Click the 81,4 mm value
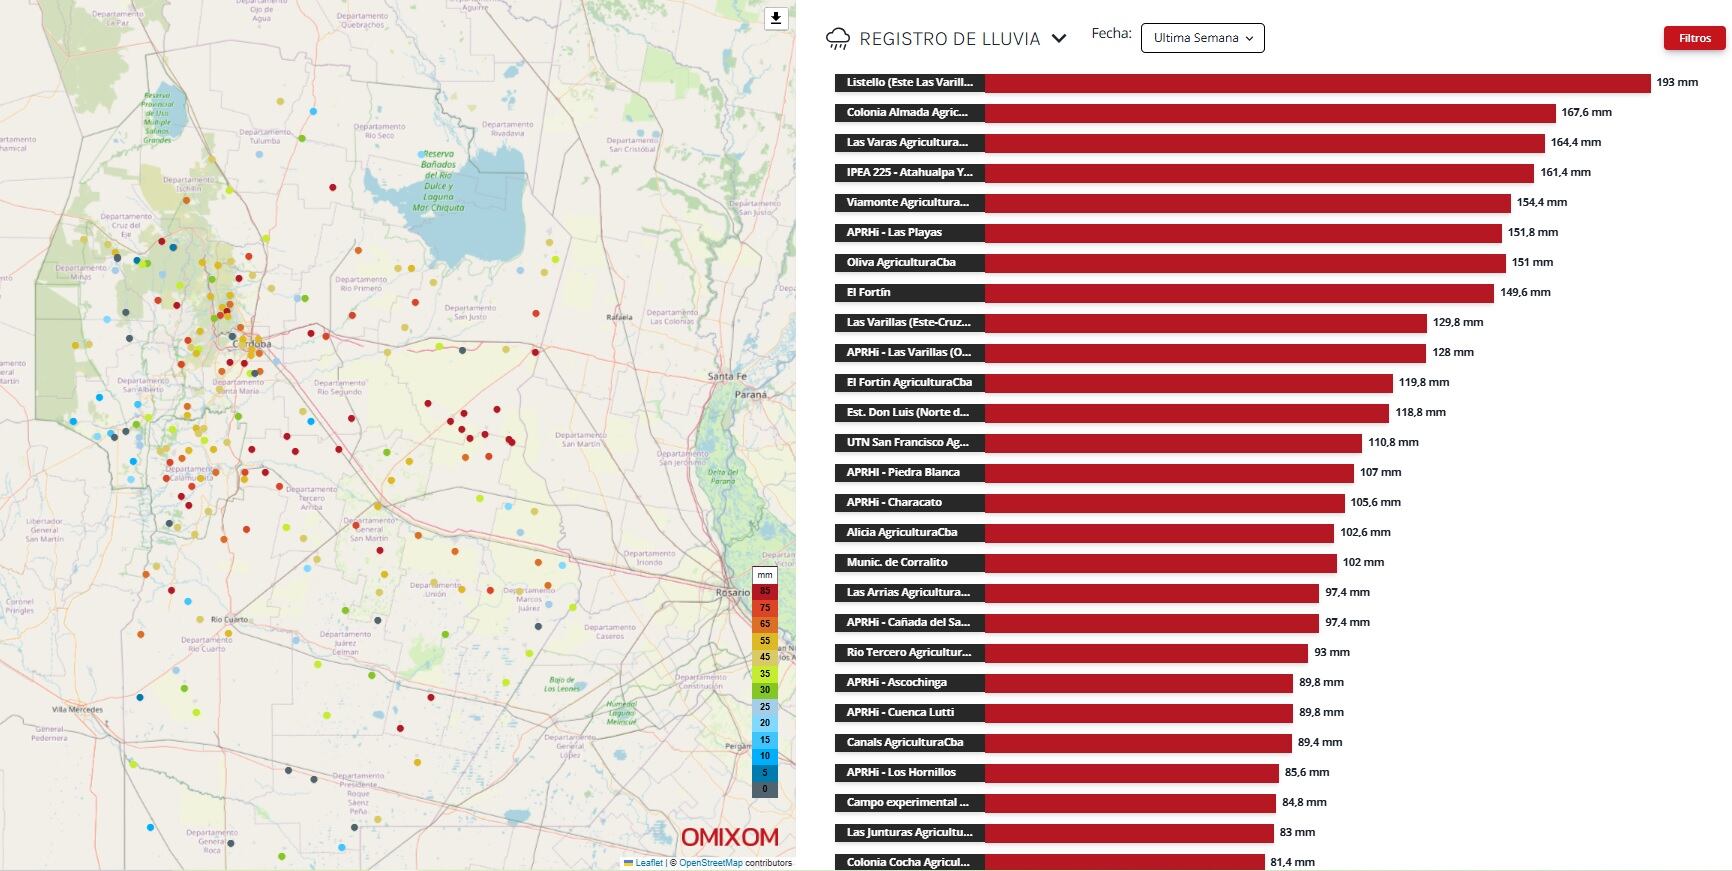The width and height of the screenshot is (1732, 871). click(1293, 862)
